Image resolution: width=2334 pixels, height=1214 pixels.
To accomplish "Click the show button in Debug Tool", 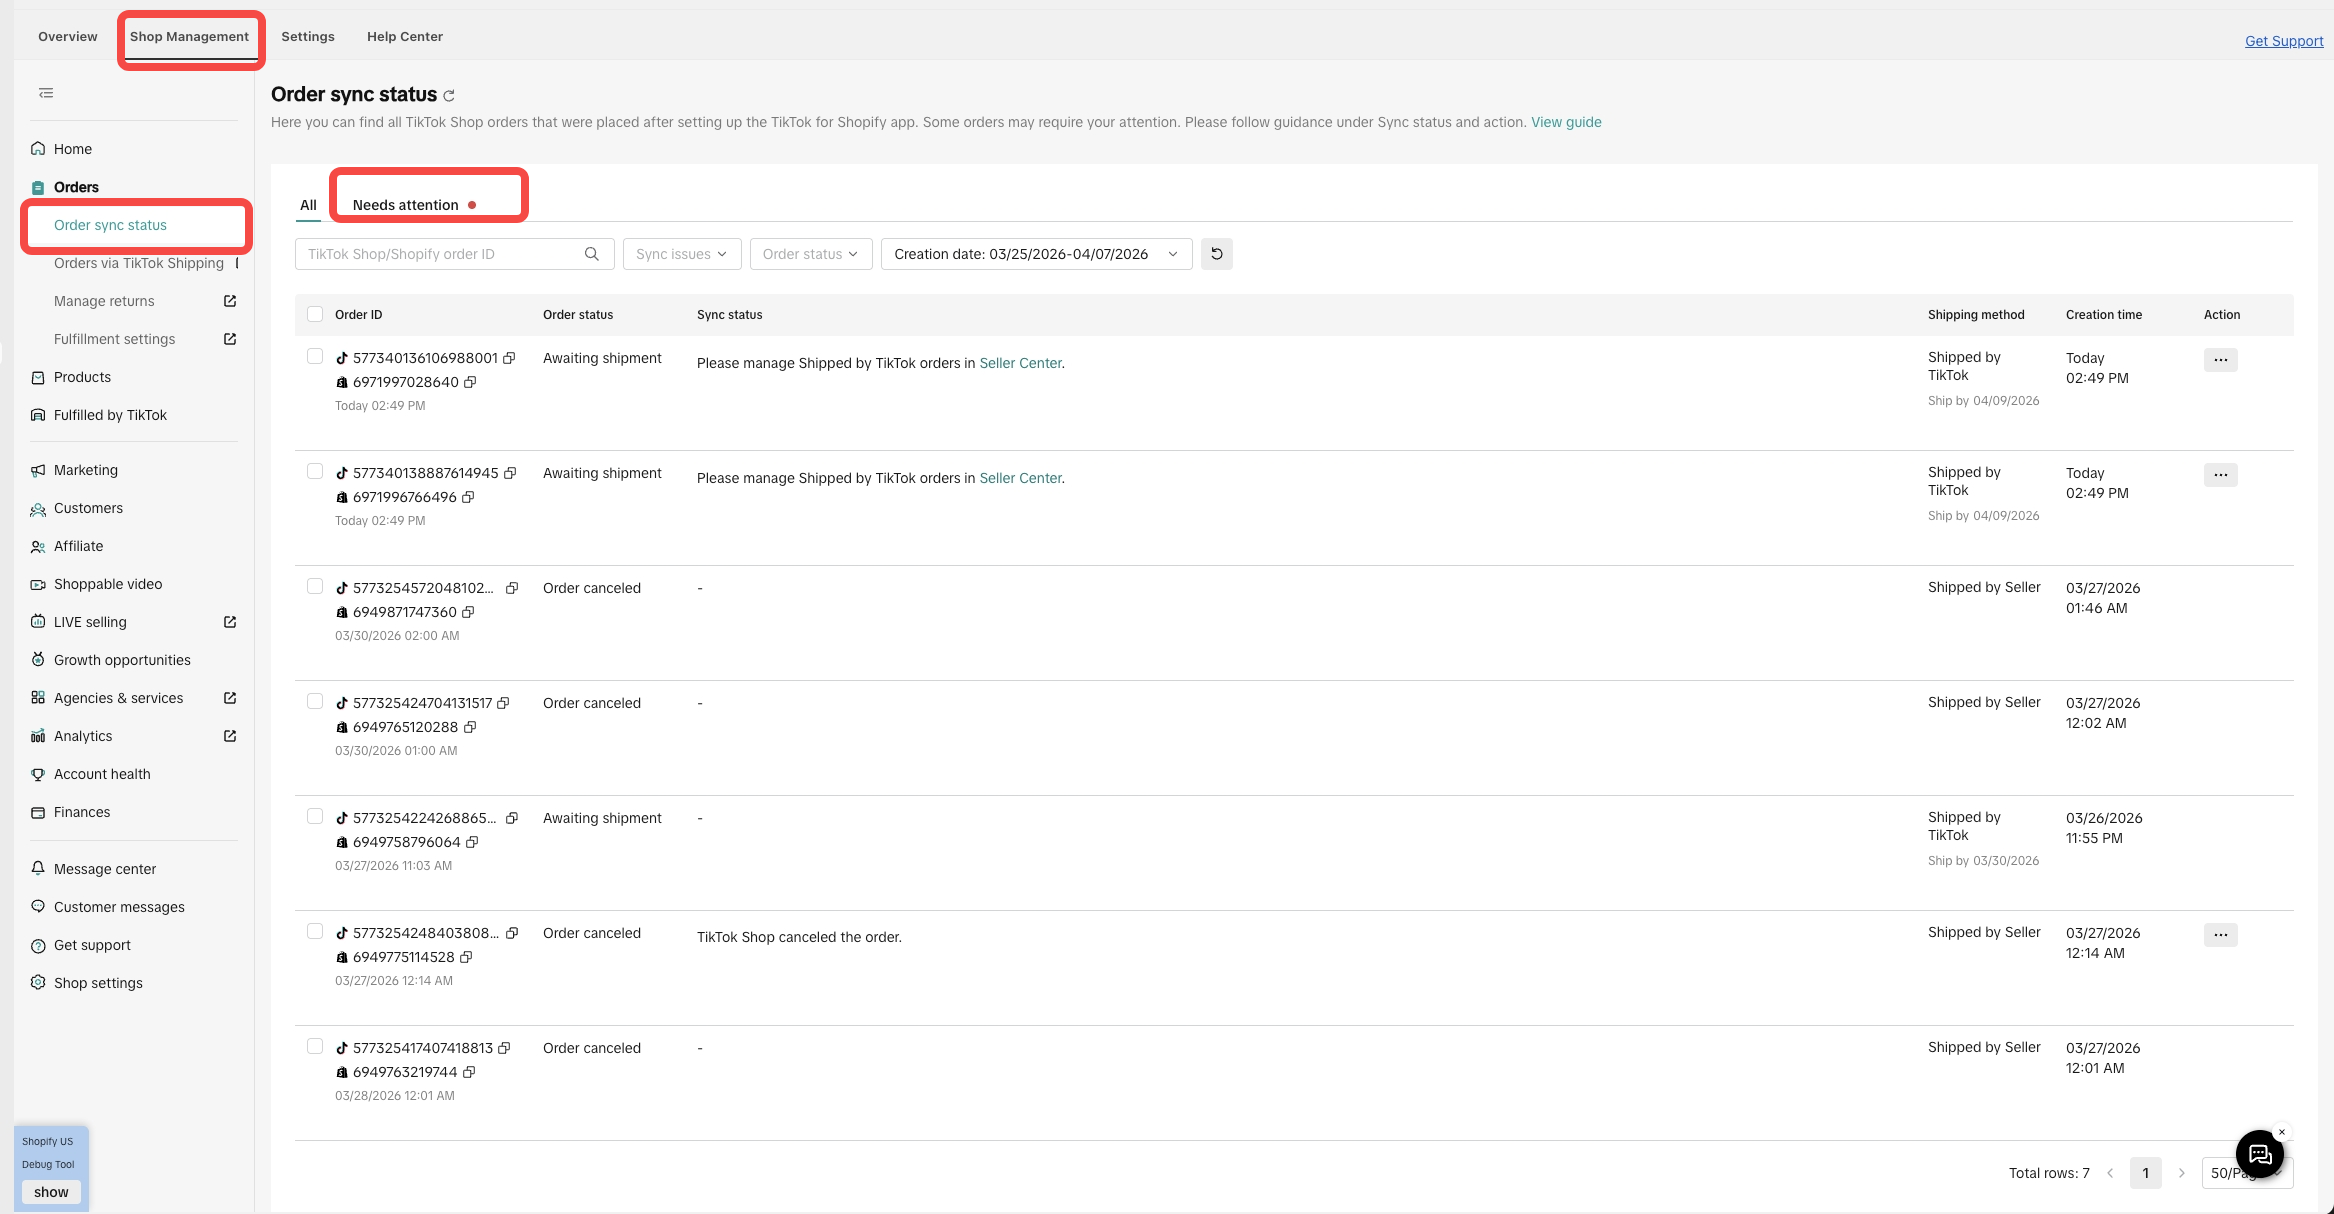I will [x=51, y=1192].
